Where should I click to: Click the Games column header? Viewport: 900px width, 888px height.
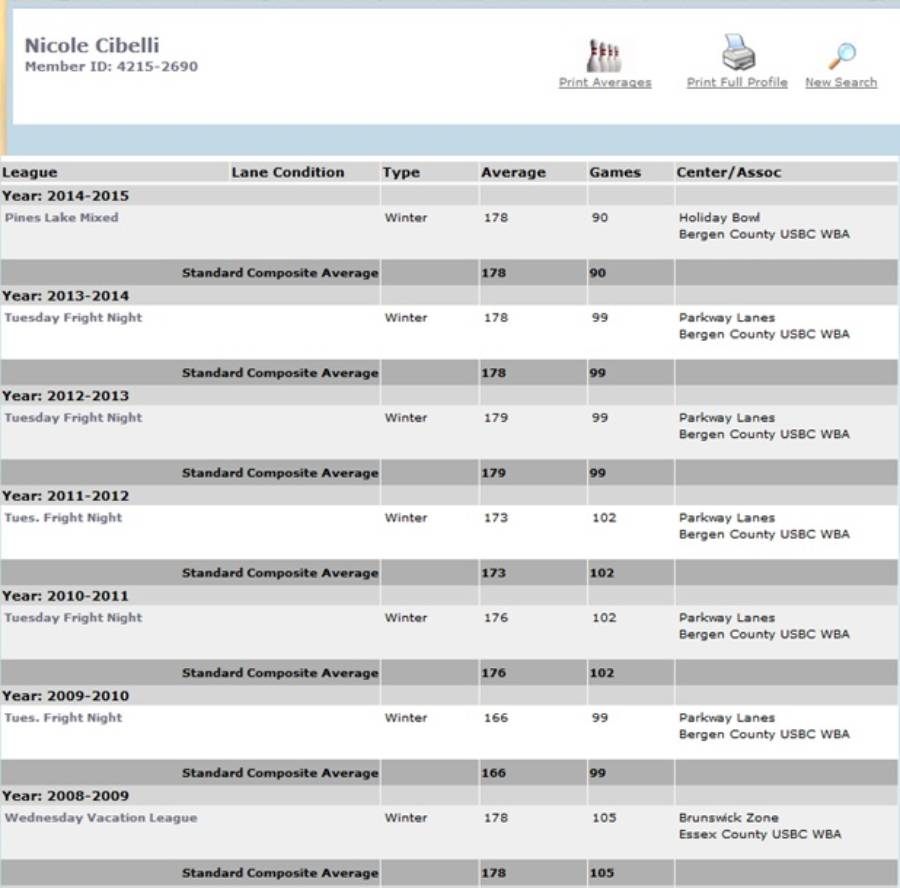tap(615, 172)
